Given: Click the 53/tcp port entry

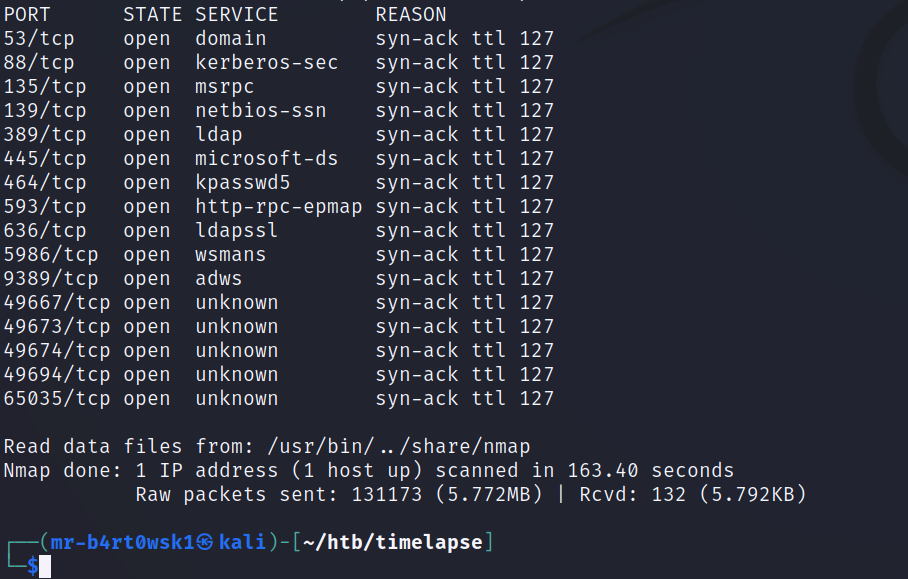Looking at the screenshot, I should coord(39,39).
